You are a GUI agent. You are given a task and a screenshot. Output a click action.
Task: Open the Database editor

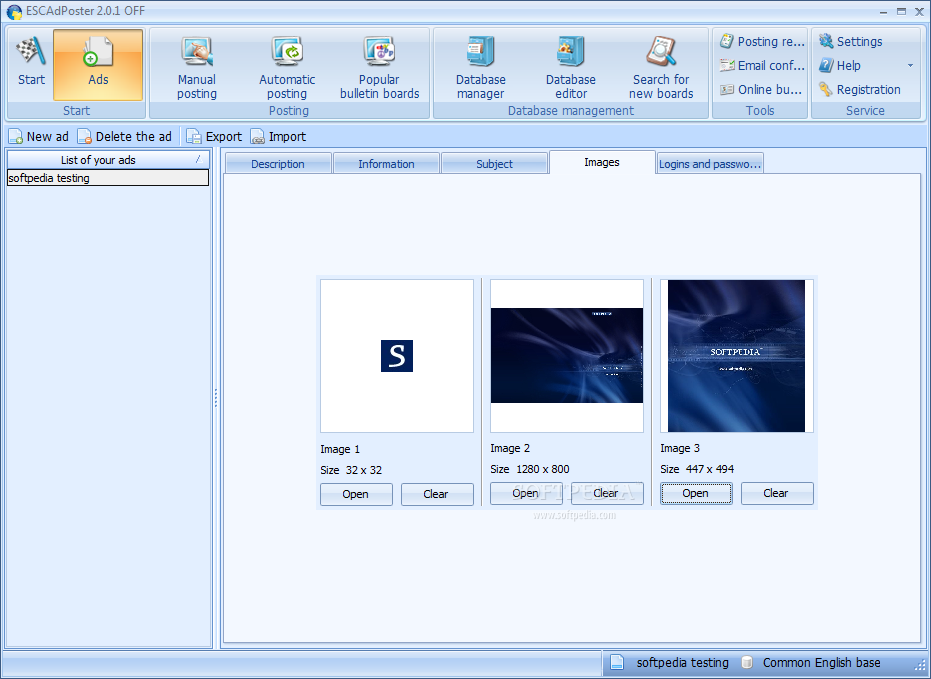point(571,67)
